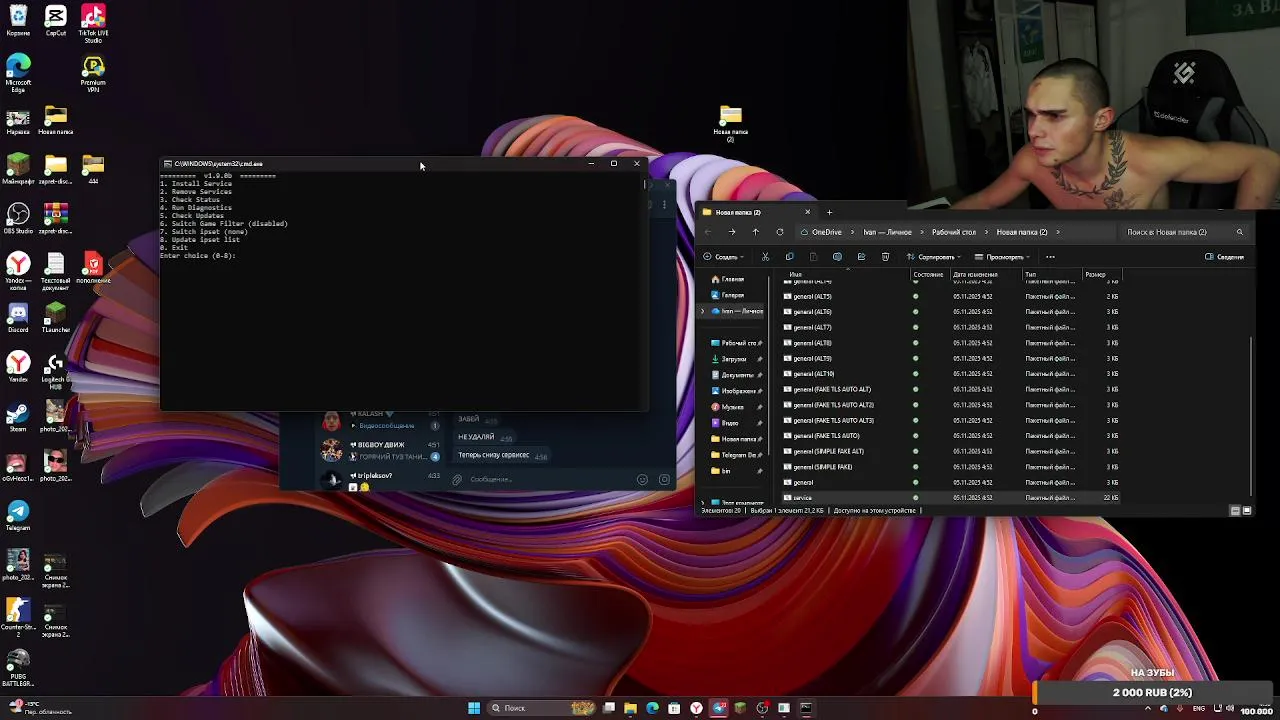This screenshot has width=1280, height=720.
Task: Expand chevron after Рабочий стол in address bar
Action: (x=985, y=232)
